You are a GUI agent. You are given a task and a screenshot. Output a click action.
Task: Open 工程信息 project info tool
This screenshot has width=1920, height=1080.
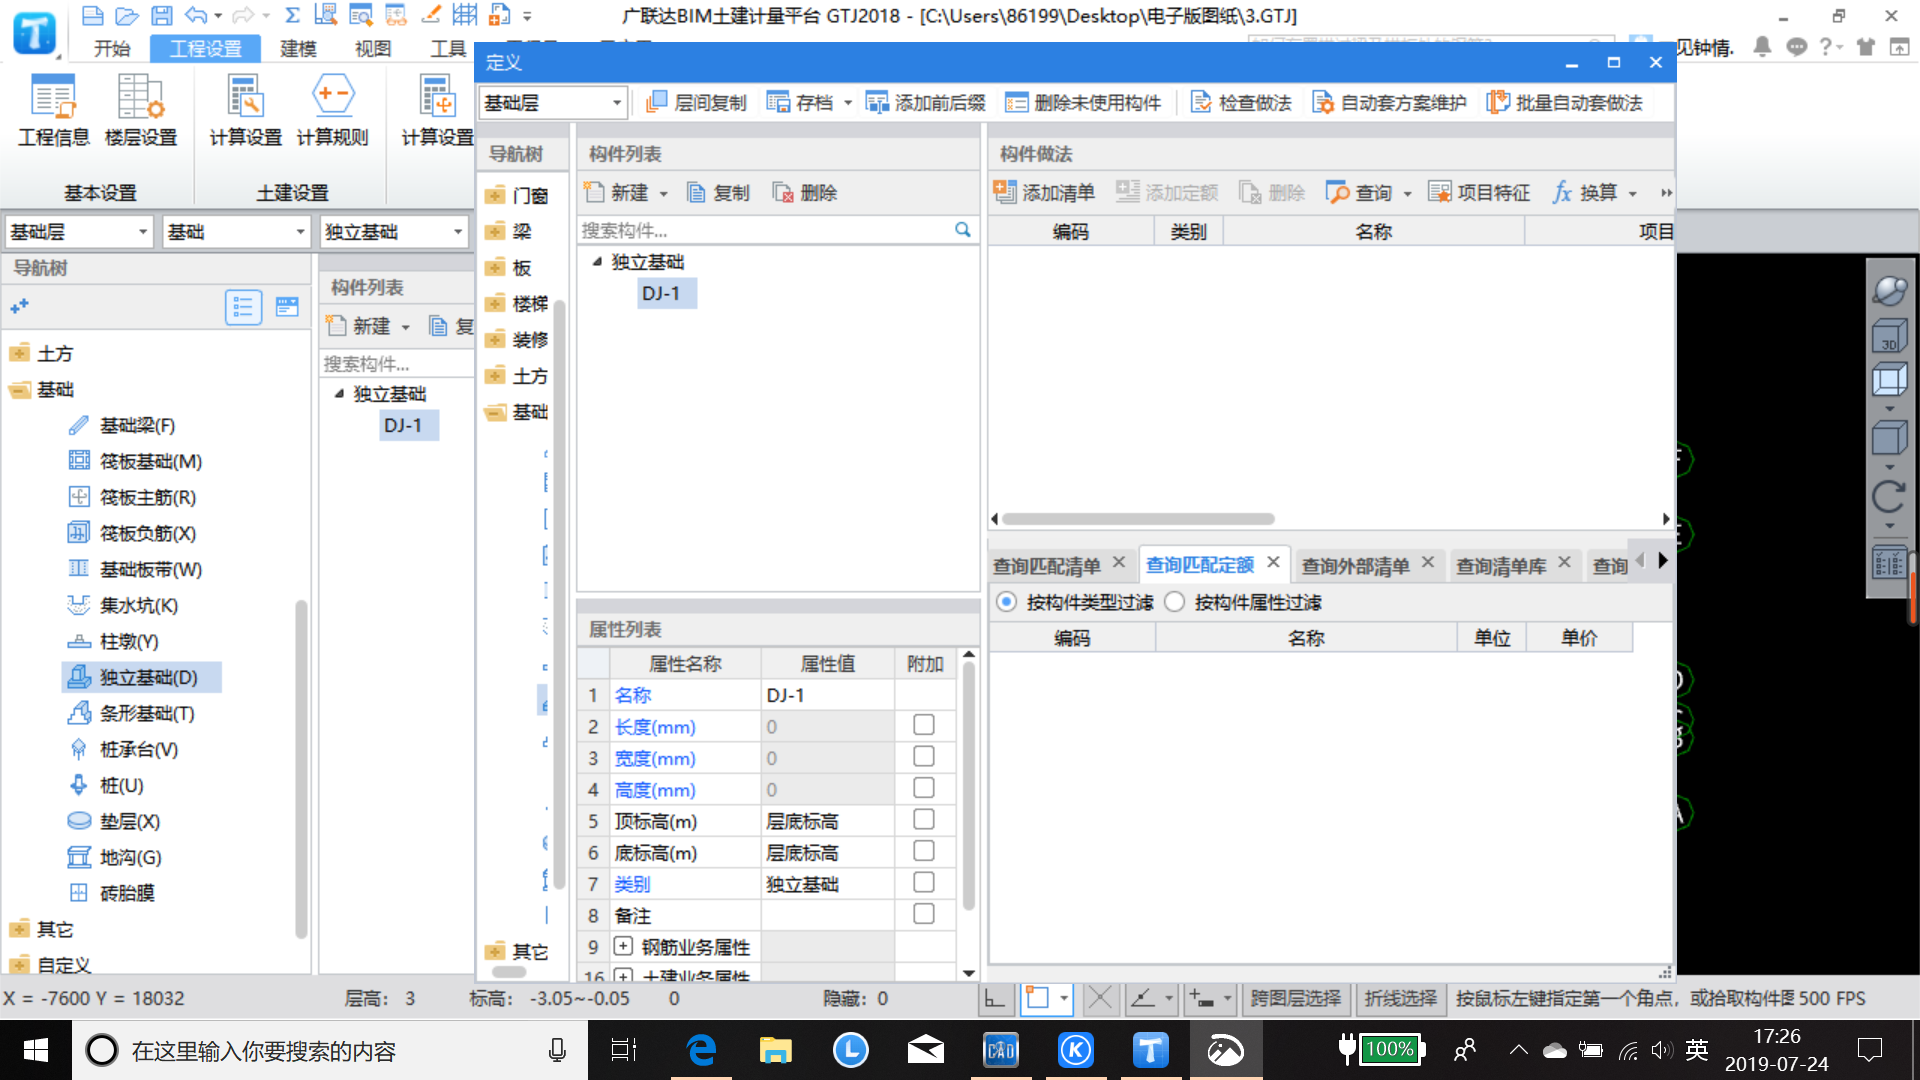54,111
